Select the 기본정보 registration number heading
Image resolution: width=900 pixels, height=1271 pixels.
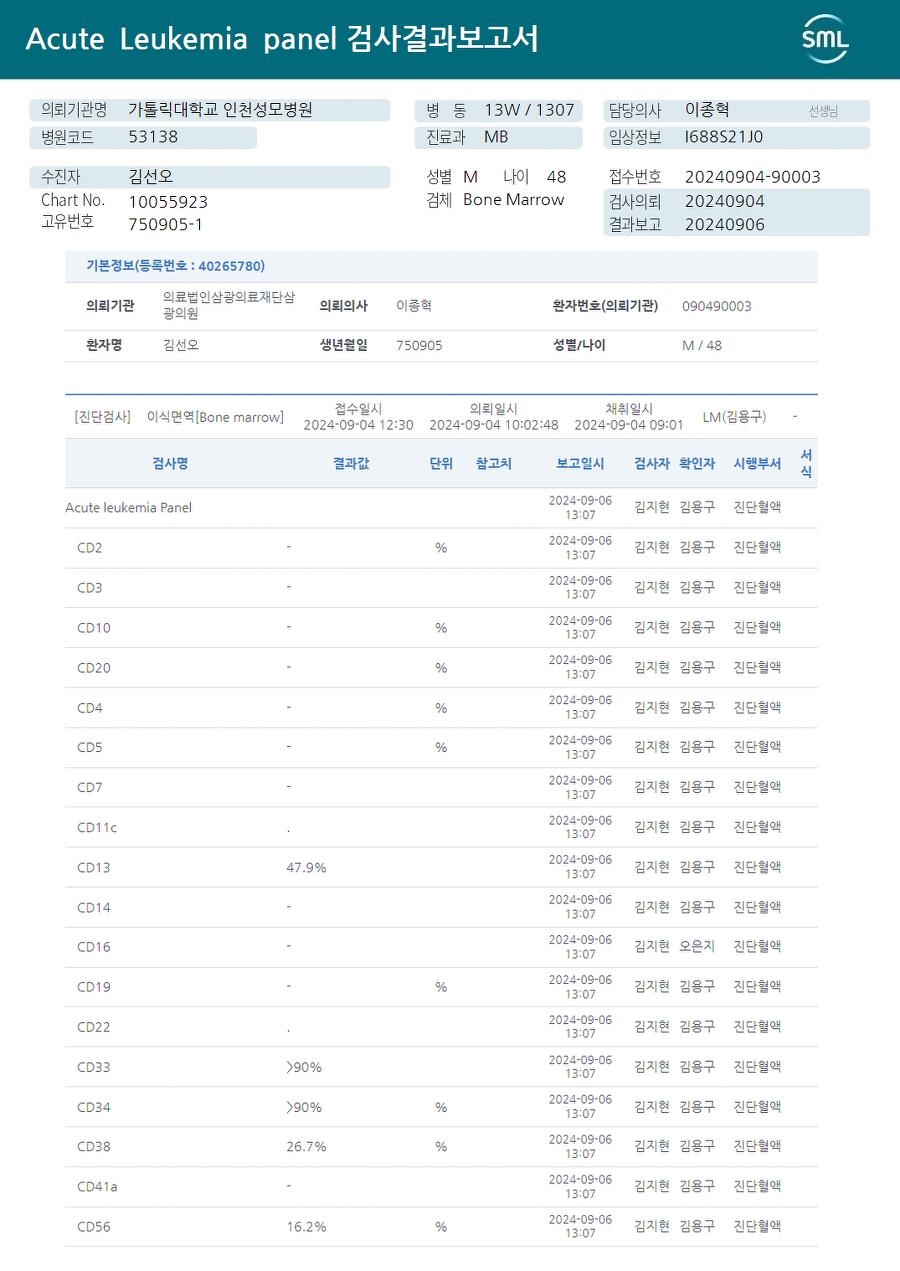click(175, 266)
